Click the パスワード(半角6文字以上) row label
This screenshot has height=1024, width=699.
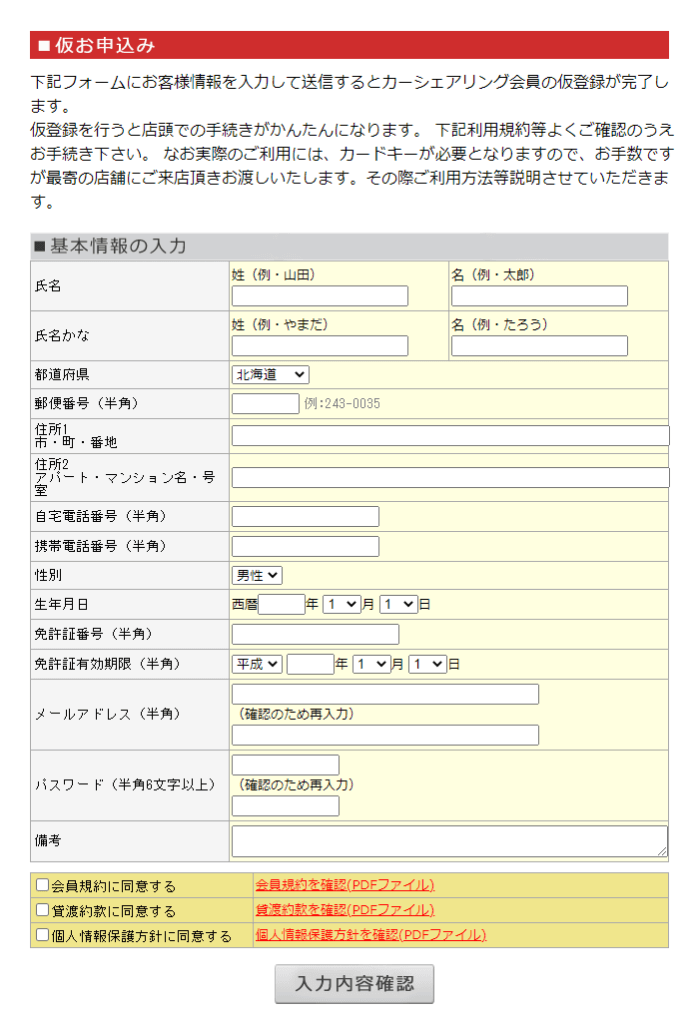(125, 784)
